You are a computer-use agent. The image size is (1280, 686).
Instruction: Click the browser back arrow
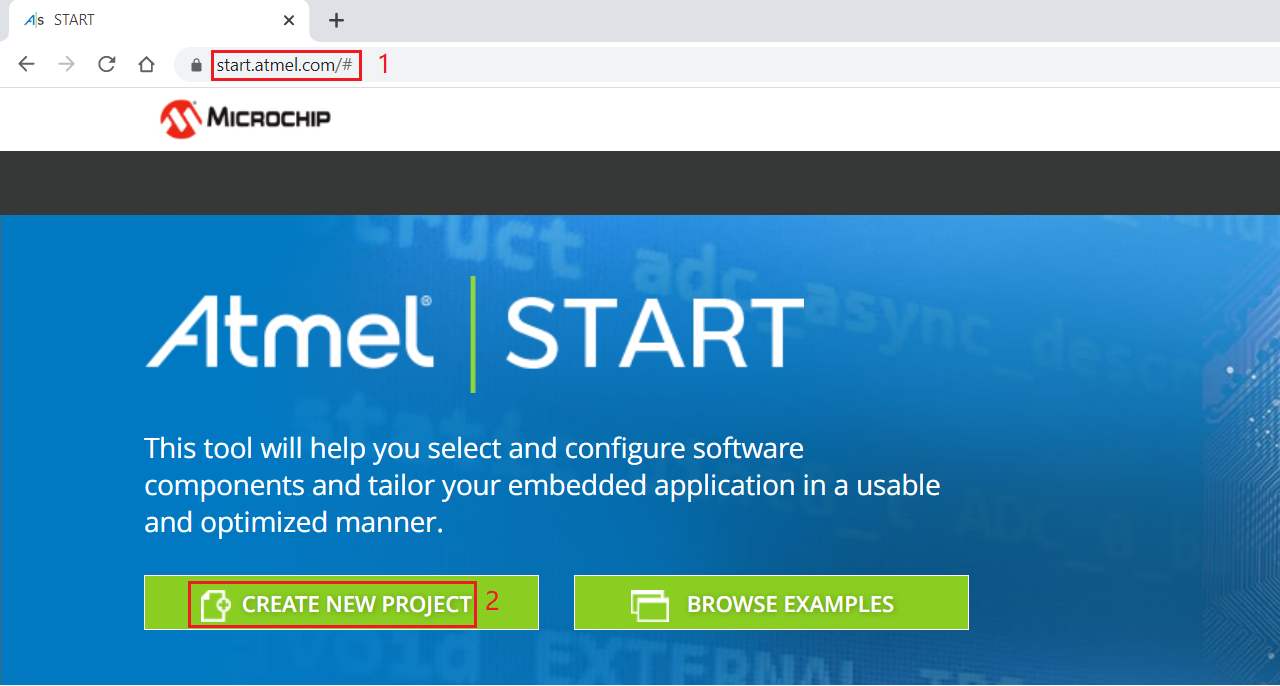(27, 65)
